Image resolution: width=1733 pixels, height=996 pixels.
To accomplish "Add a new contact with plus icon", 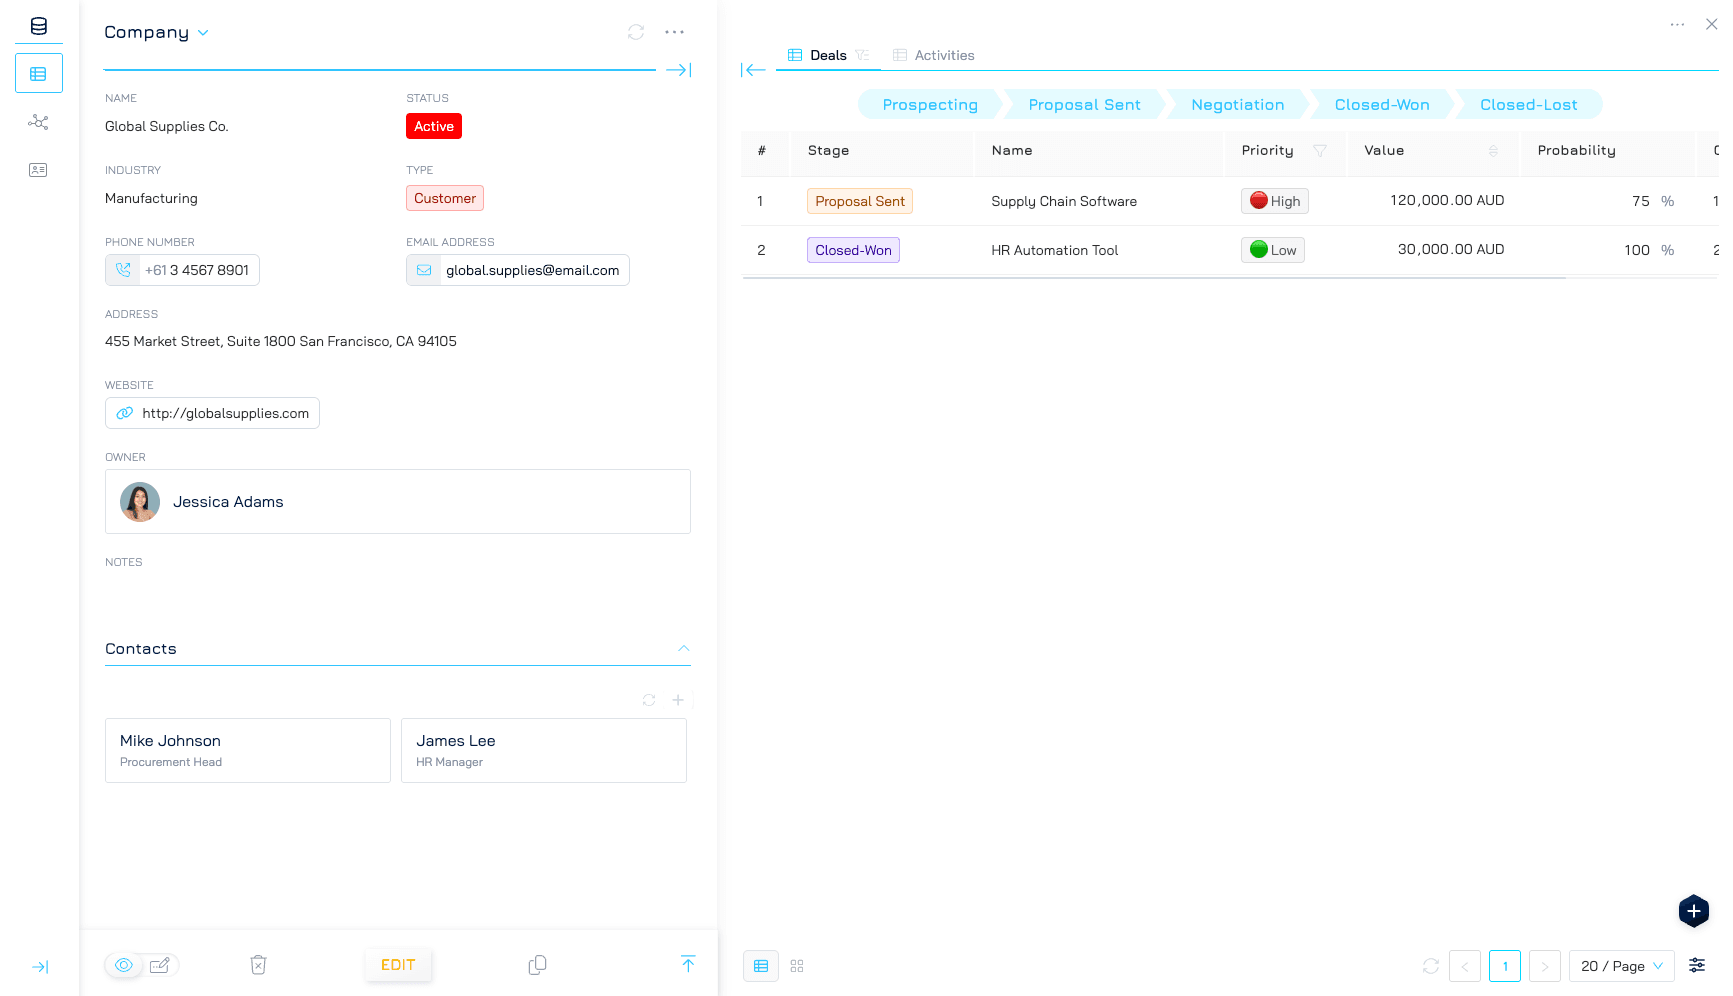I will 678,700.
